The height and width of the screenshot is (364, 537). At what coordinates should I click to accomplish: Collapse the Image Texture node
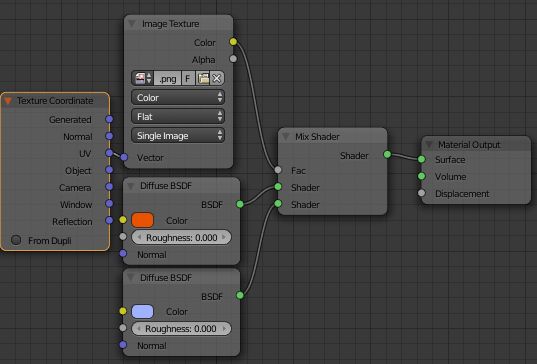click(132, 24)
